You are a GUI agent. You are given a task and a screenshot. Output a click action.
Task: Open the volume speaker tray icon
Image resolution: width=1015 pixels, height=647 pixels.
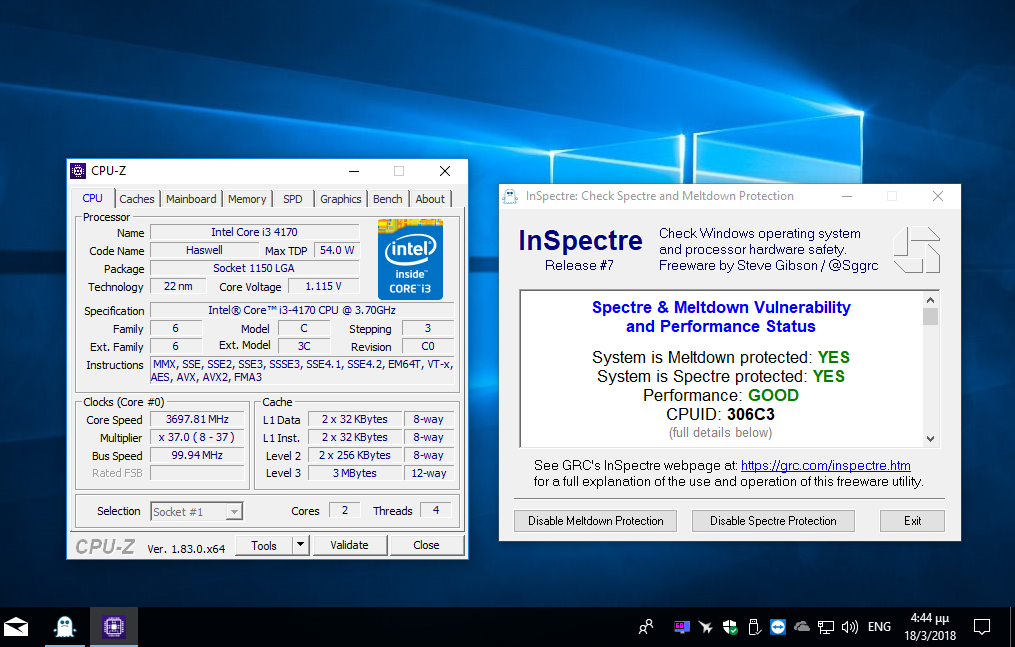coord(849,626)
